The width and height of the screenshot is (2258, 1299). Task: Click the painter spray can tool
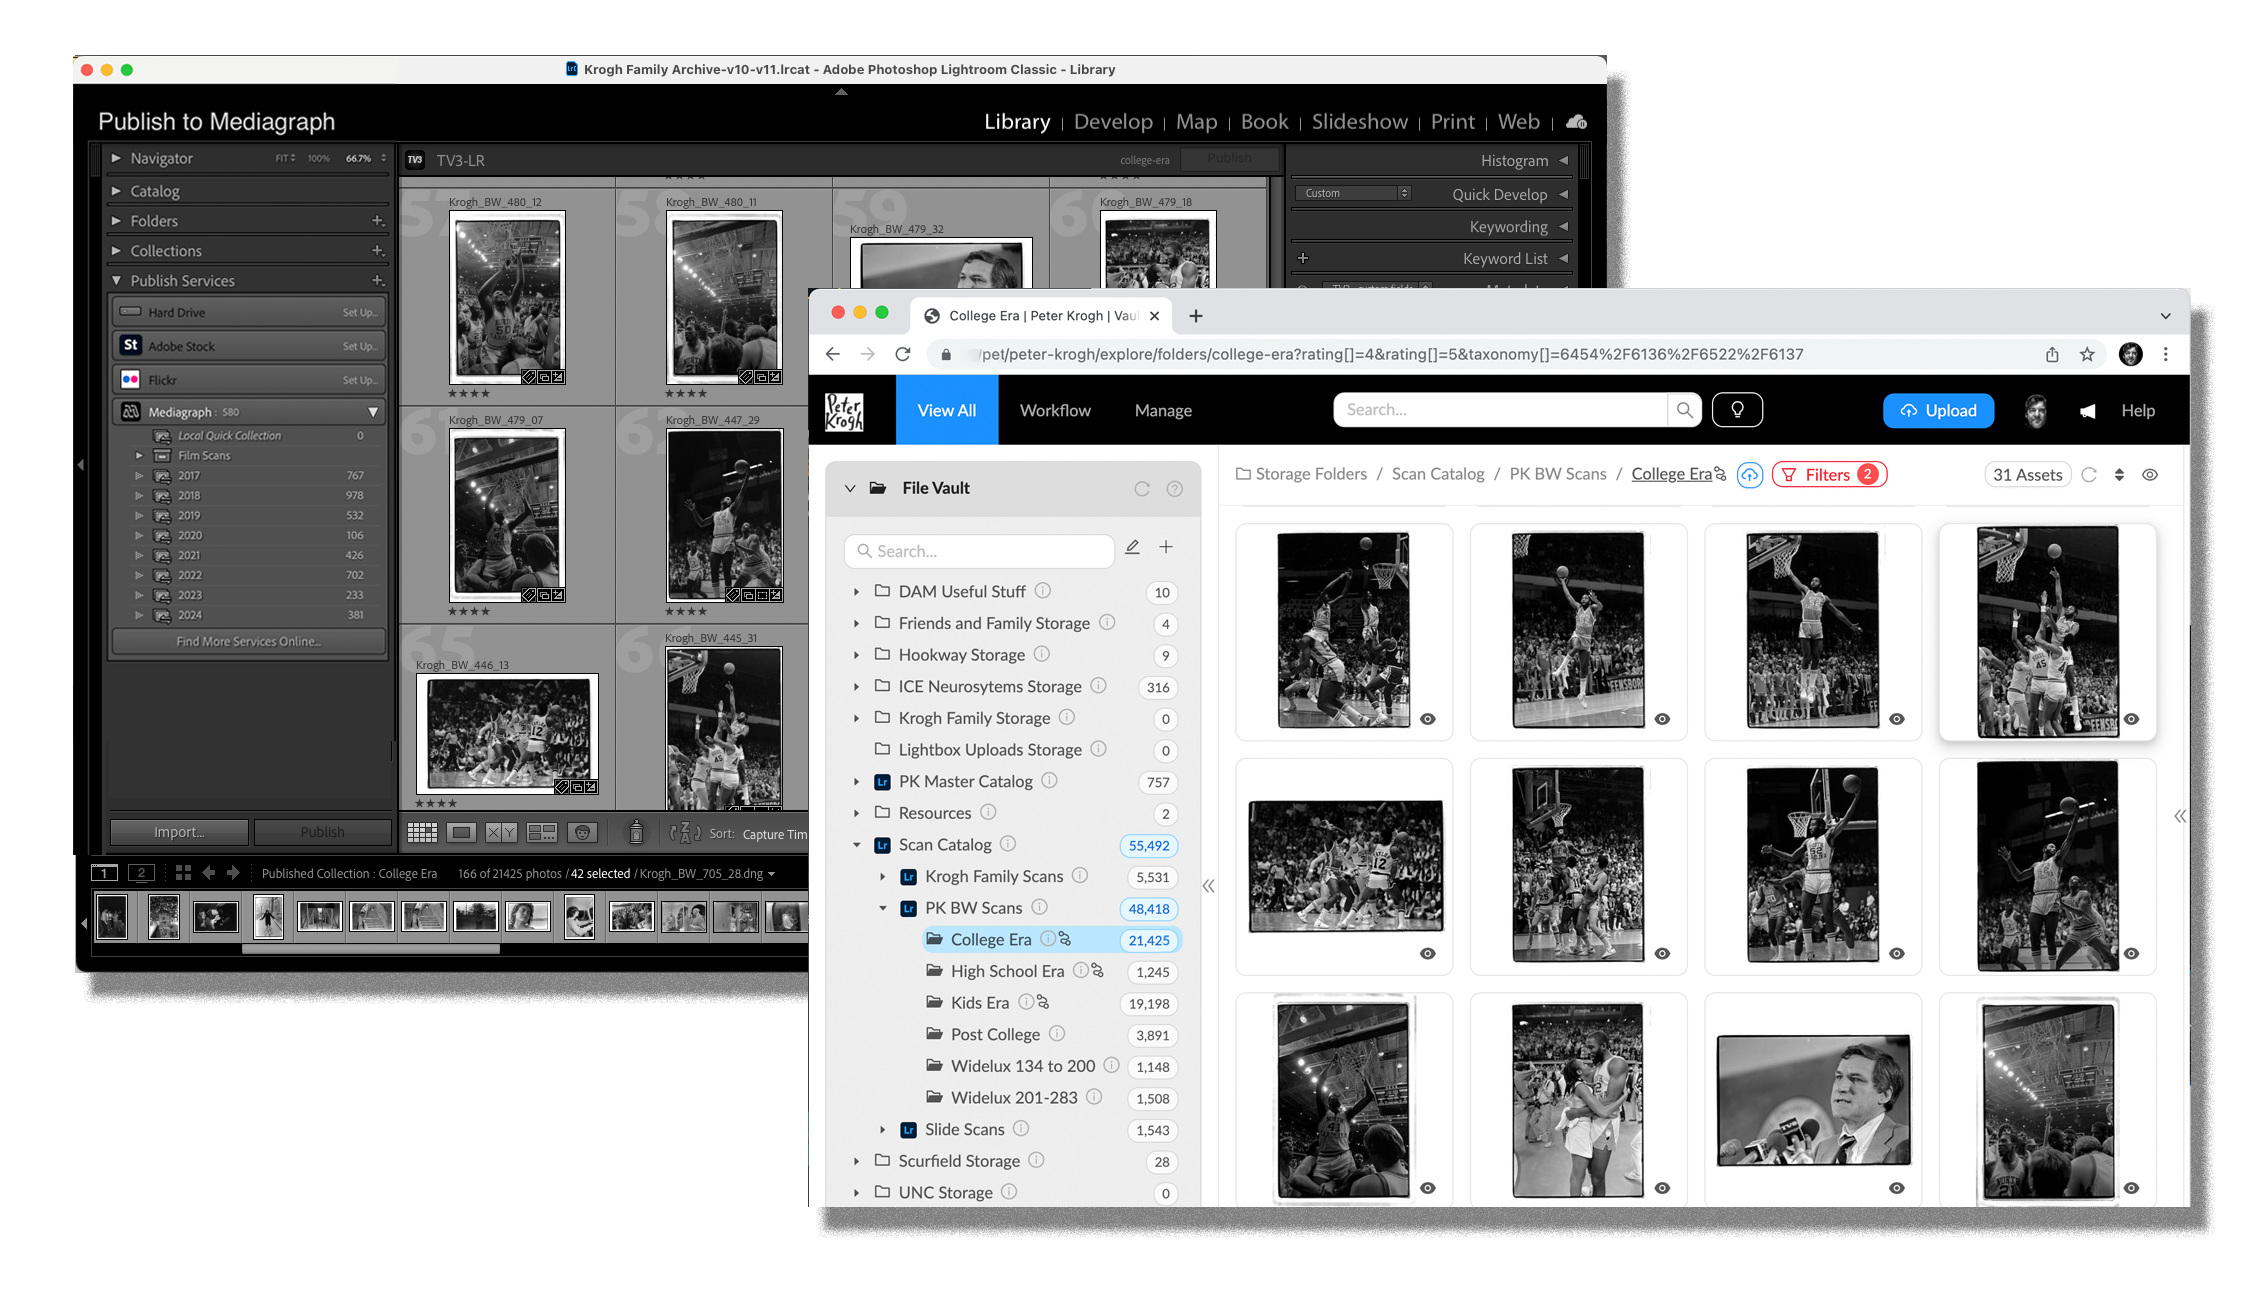(x=635, y=832)
